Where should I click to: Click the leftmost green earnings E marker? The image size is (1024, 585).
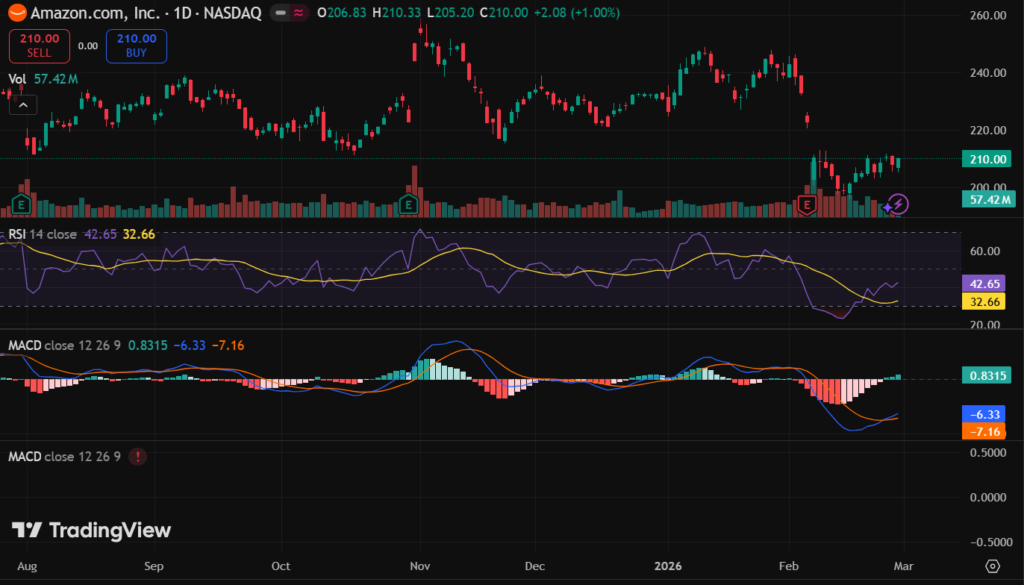pyautogui.click(x=18, y=205)
